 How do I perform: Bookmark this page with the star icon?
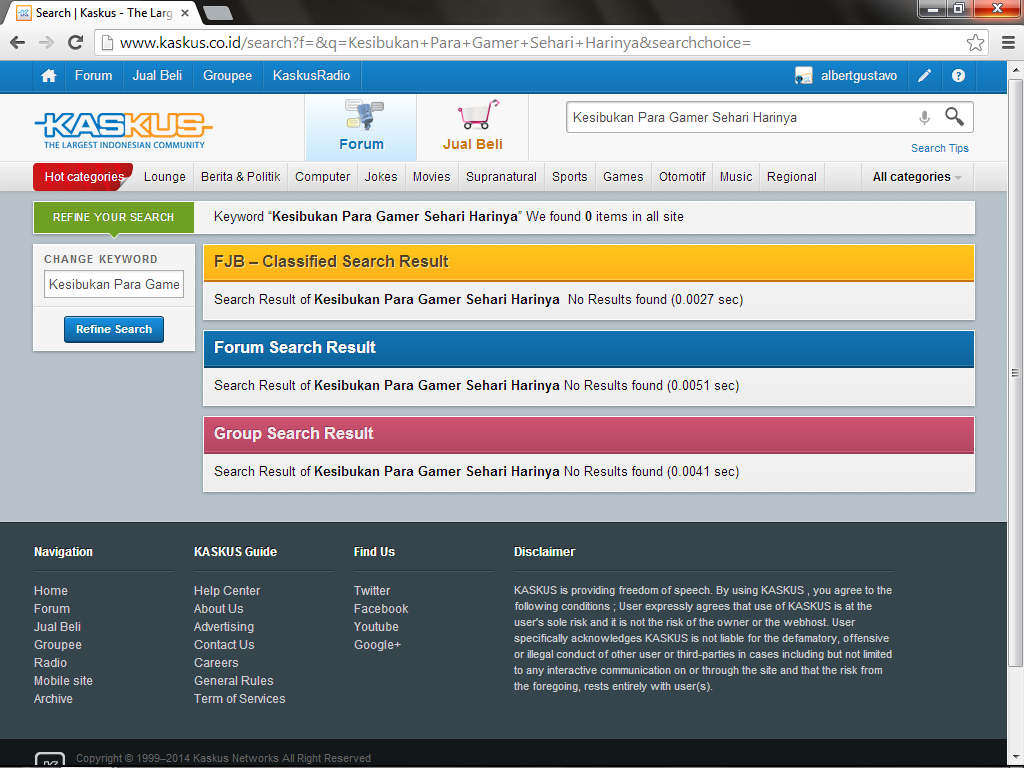975,42
